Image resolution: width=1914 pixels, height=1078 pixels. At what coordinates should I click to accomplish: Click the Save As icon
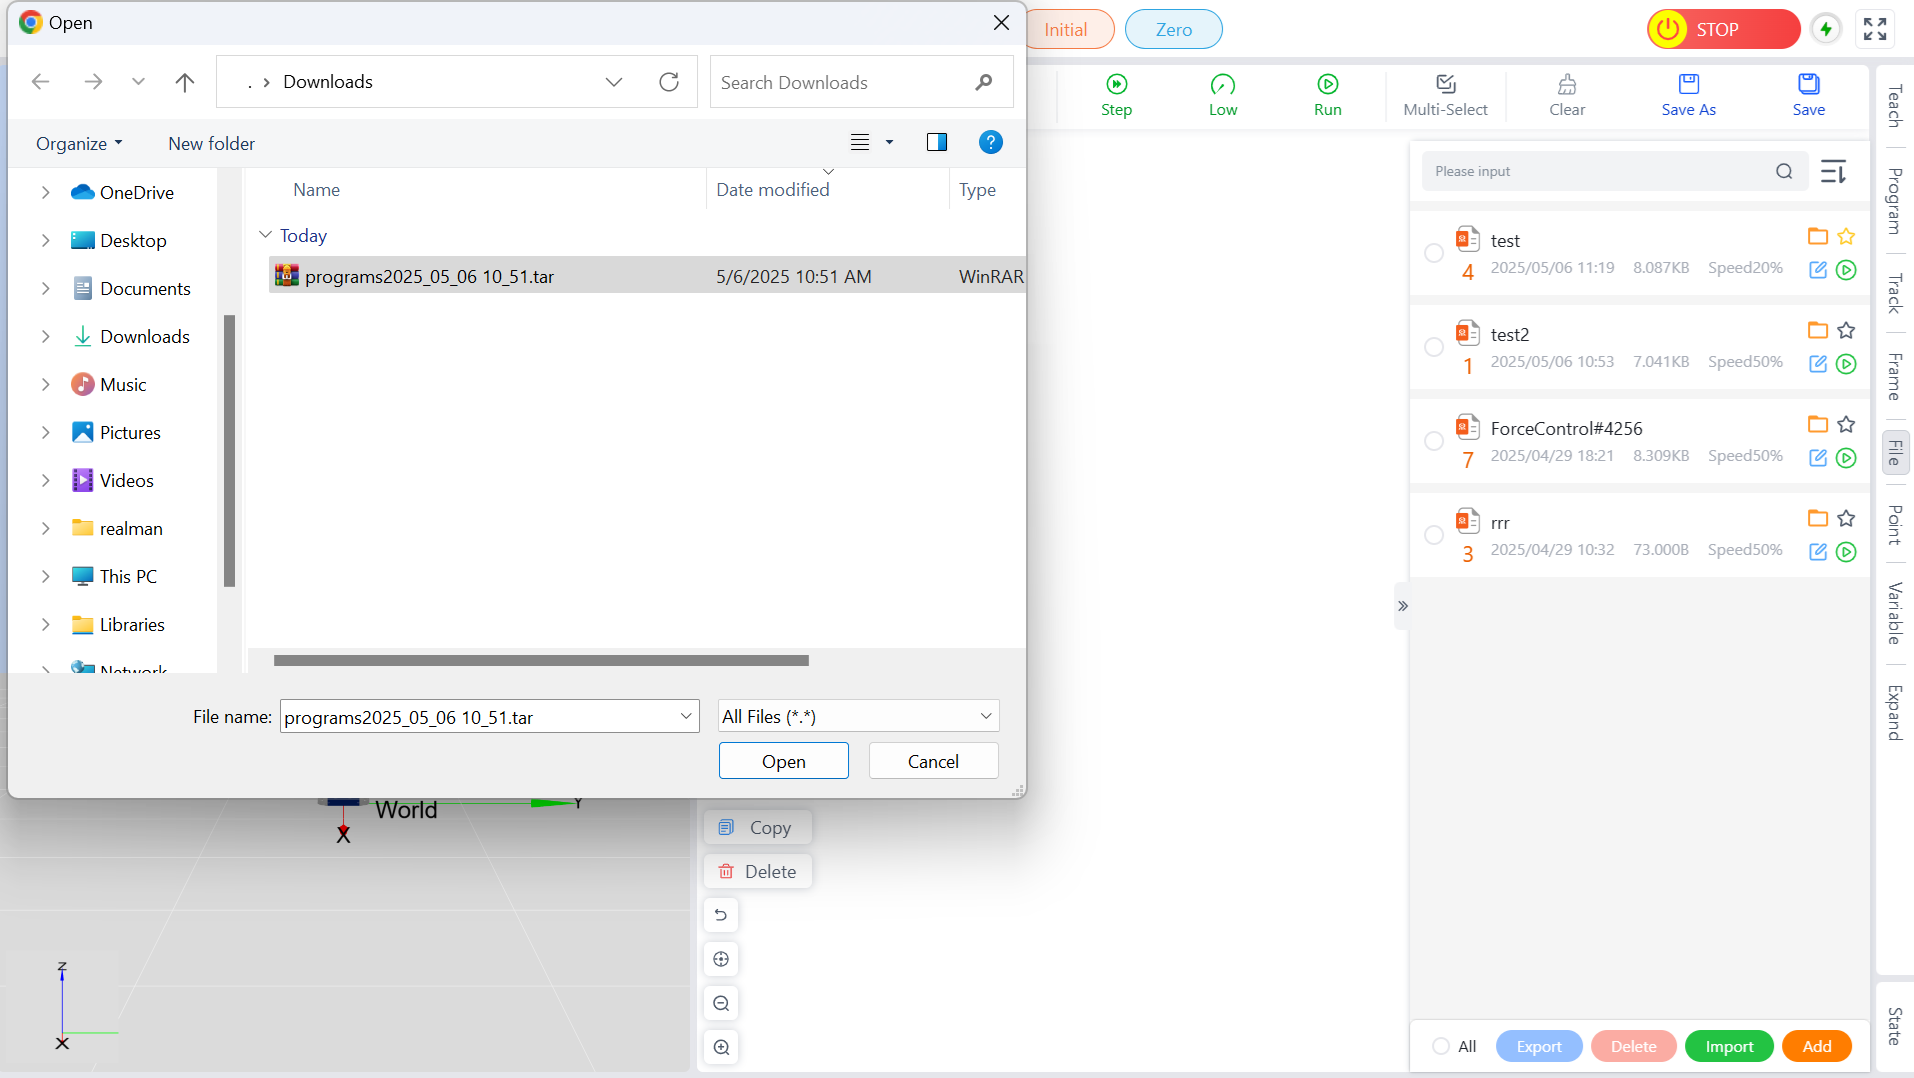click(1688, 85)
